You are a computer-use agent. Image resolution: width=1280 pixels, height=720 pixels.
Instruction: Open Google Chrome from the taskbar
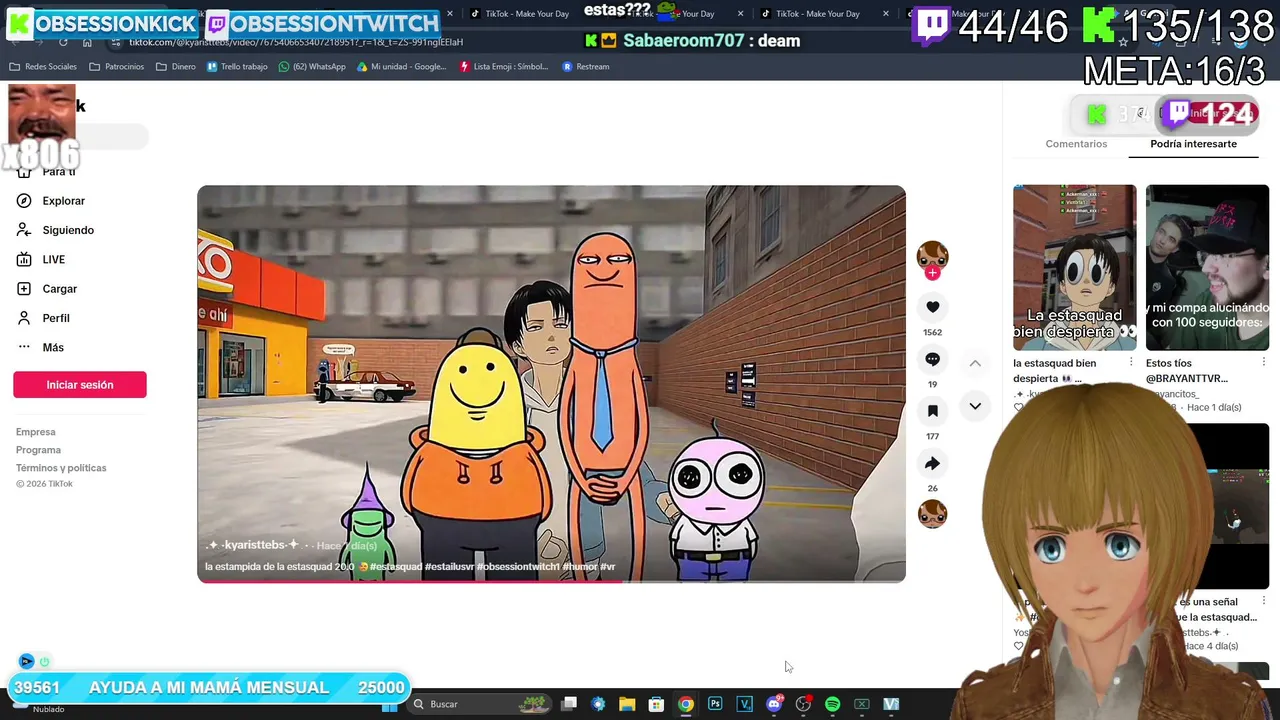click(686, 704)
